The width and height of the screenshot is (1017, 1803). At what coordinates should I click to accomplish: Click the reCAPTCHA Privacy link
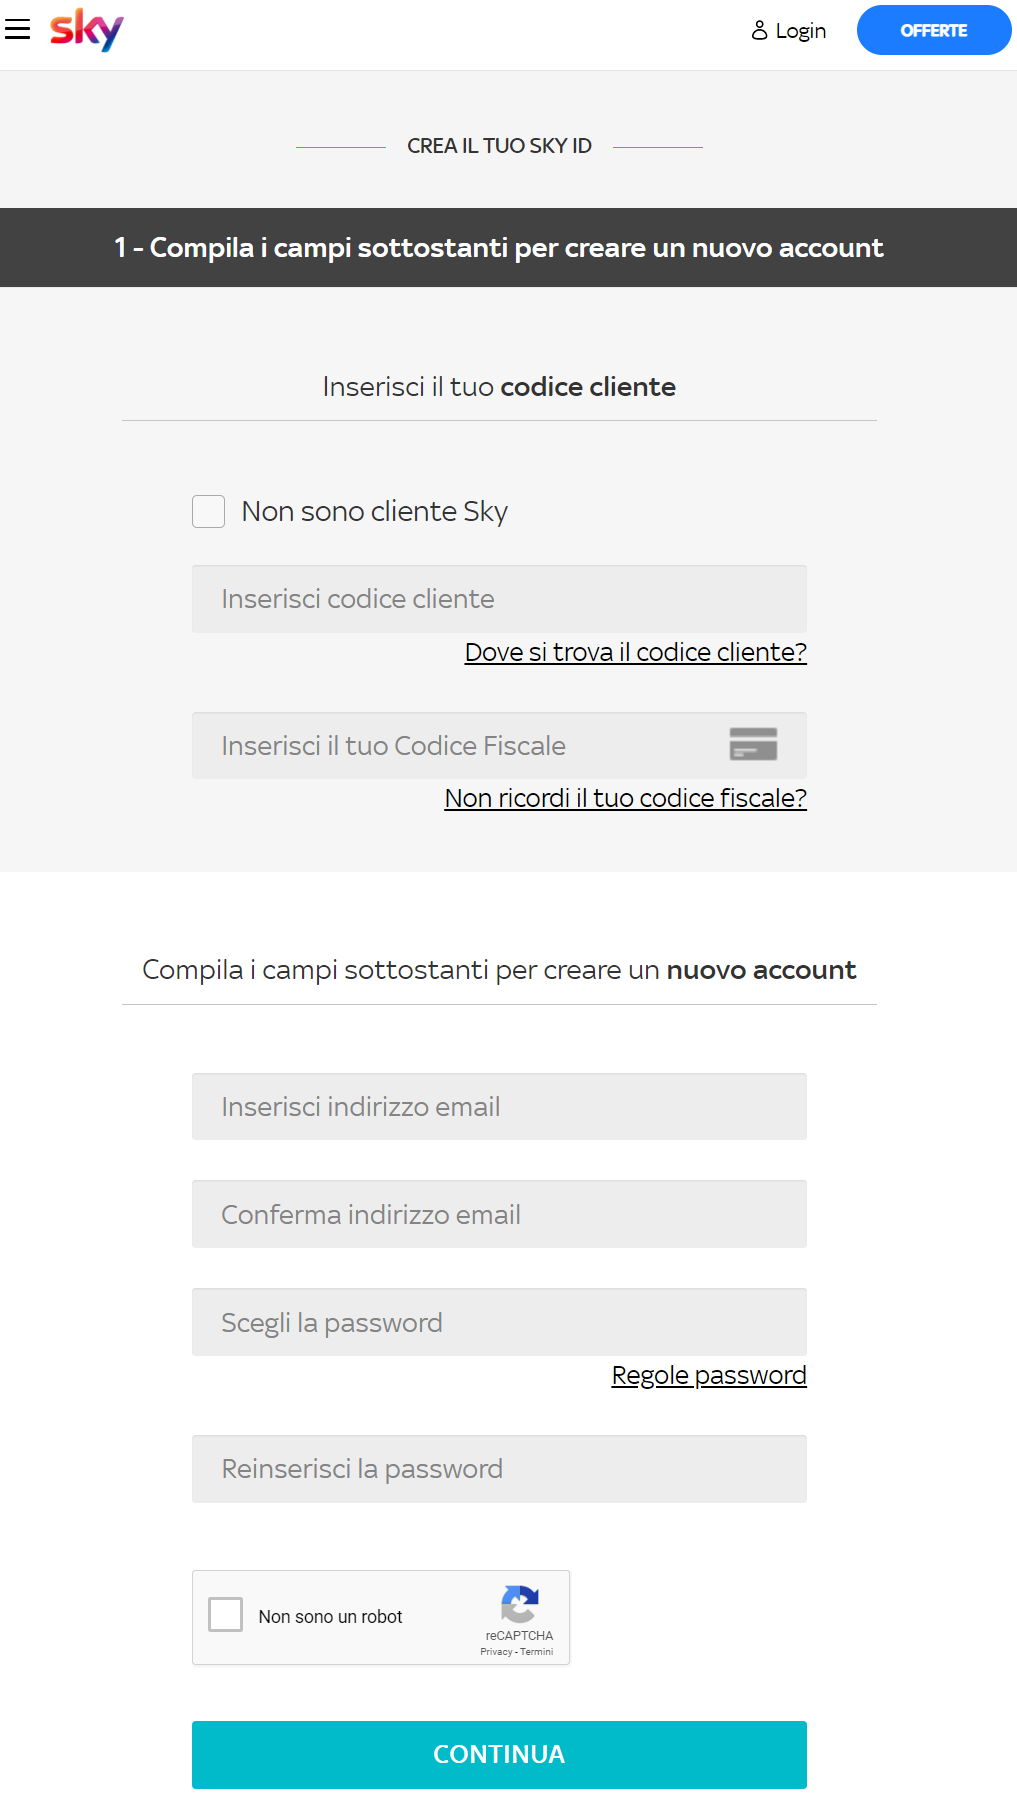click(x=495, y=1652)
